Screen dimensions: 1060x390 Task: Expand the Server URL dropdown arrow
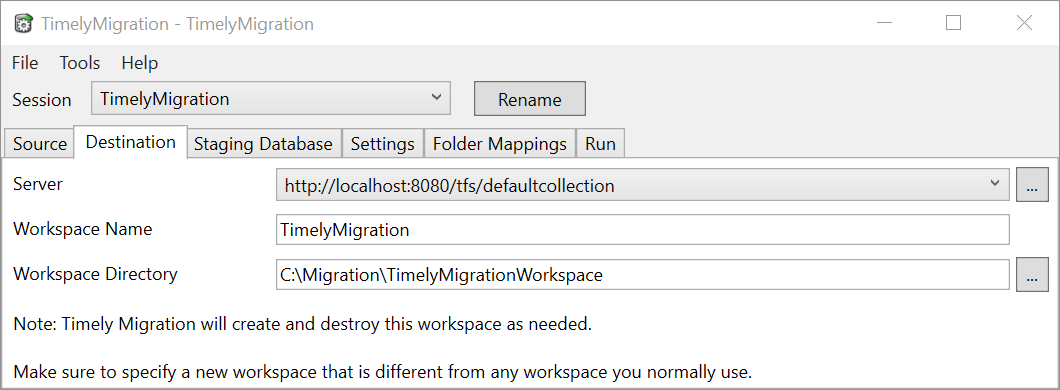[994, 185]
